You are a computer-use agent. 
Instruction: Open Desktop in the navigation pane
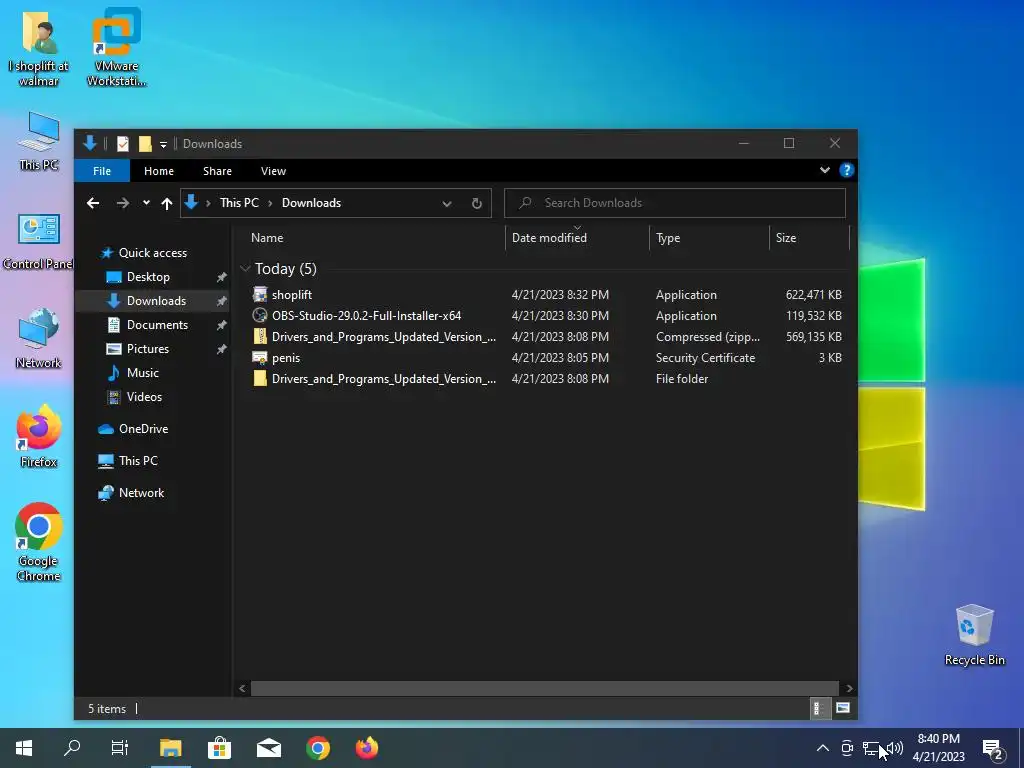(148, 277)
